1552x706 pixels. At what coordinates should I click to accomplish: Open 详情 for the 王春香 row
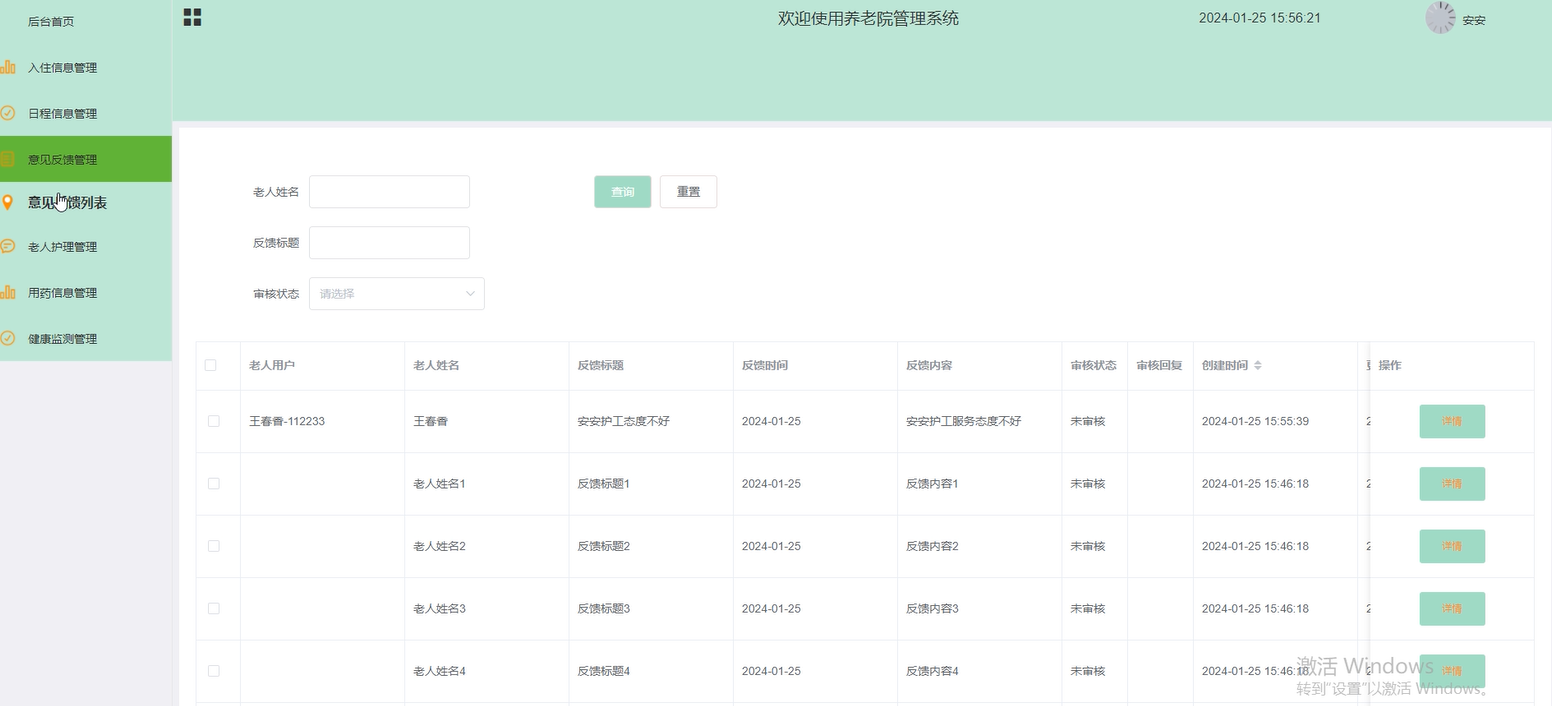[1452, 421]
